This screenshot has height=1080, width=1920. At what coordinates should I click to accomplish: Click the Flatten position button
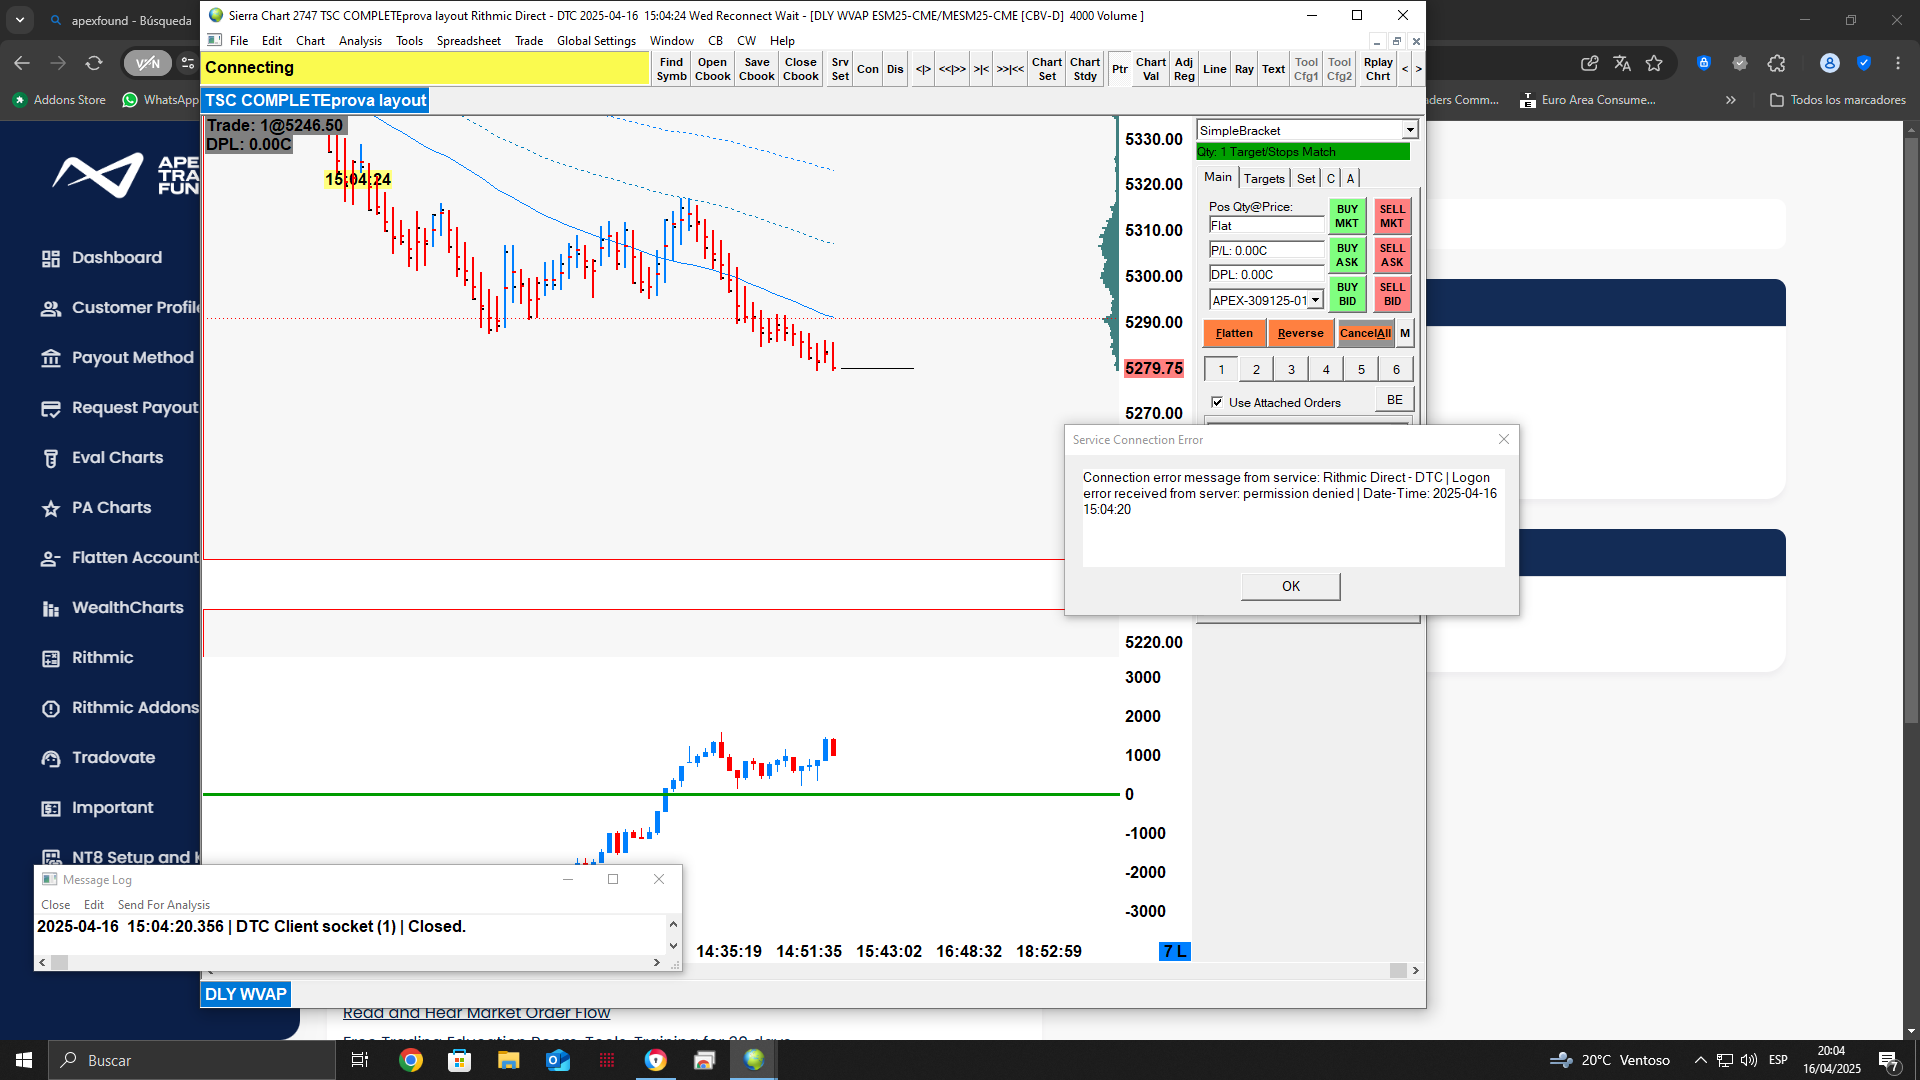tap(1234, 333)
